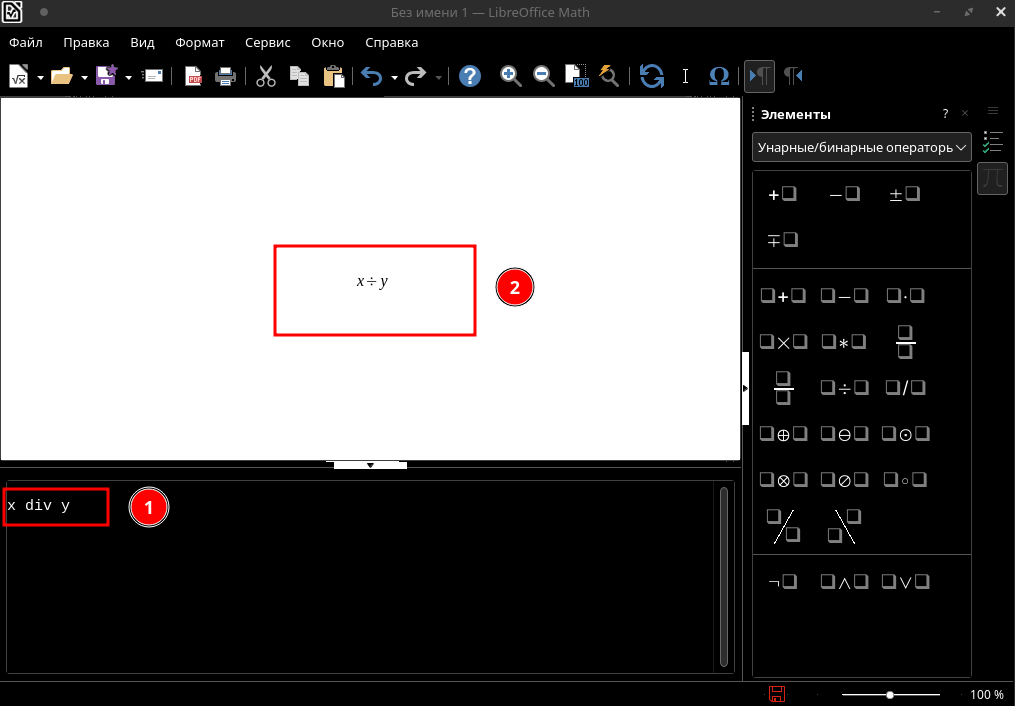This screenshot has width=1015, height=706.
Task: Toggle the rightmost pilcrow toolbar button
Action: (793, 76)
